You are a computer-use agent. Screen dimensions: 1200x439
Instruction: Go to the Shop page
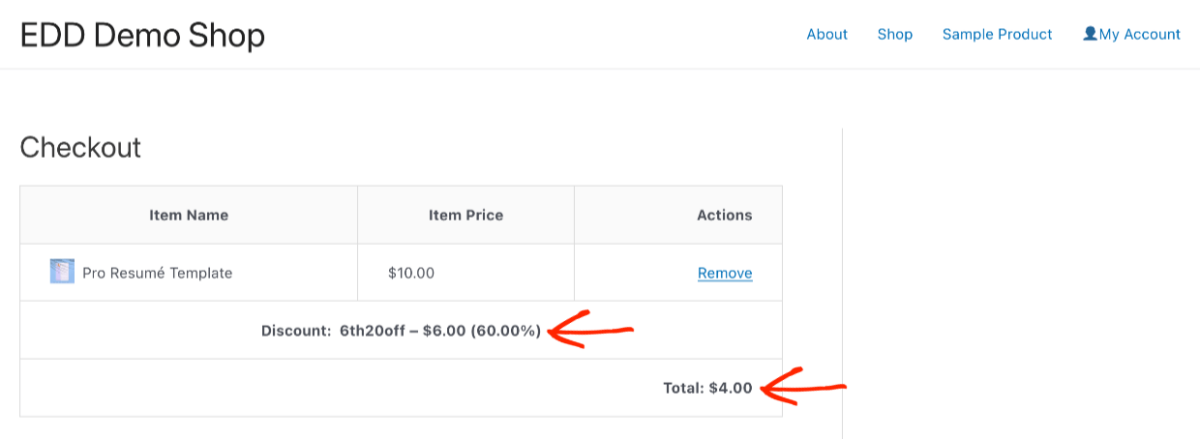(895, 34)
